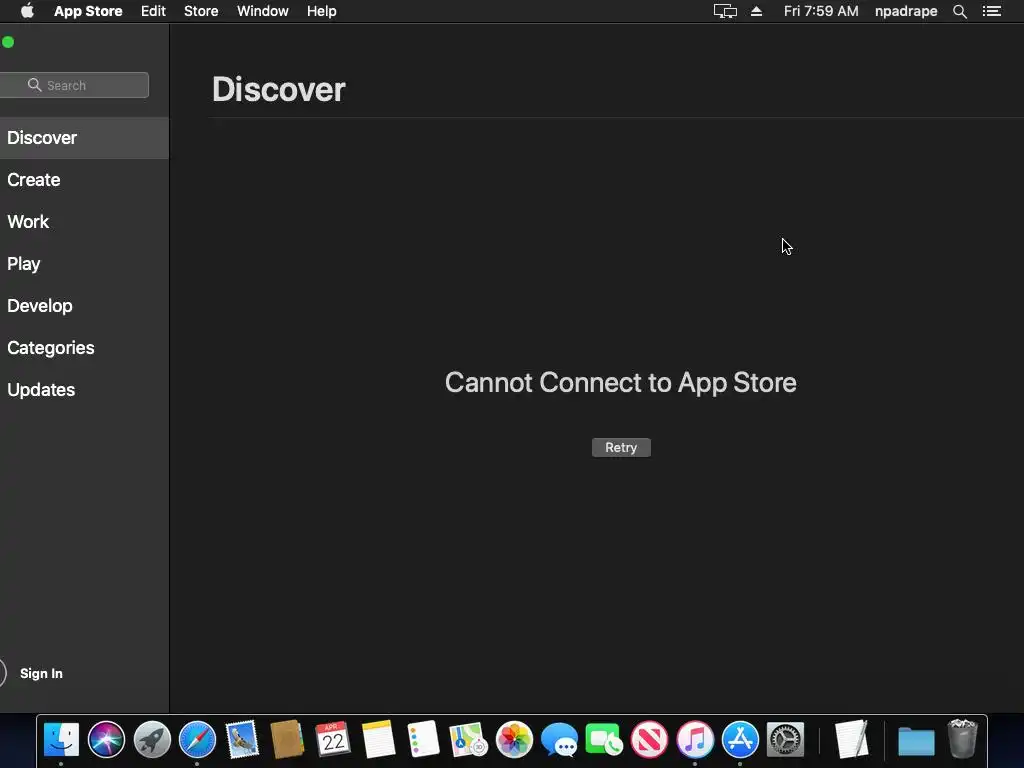Screen dimensions: 1024x768
Task: Select Create in the sidebar
Action: point(84,180)
